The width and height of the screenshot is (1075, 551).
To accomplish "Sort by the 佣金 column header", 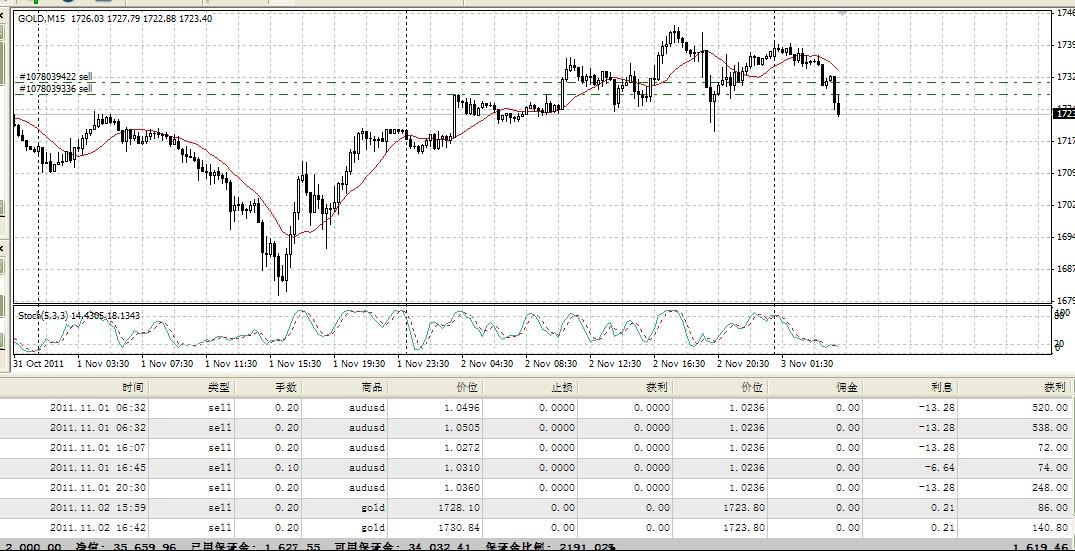I will pos(847,387).
